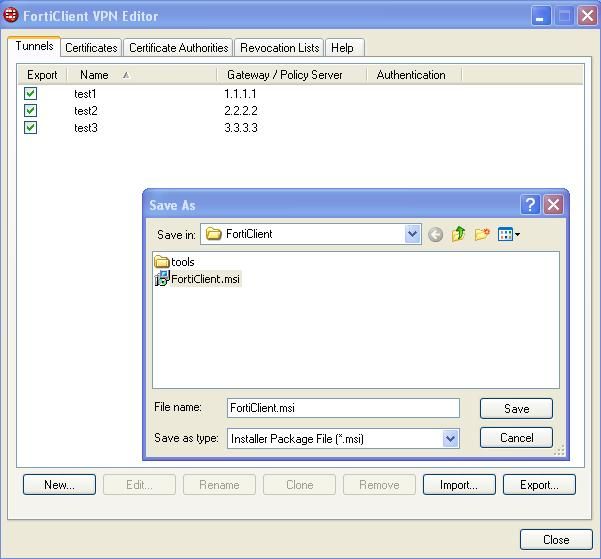Select the test3 tunnel name
Screen dimensions: 601x559
click(x=86, y=128)
